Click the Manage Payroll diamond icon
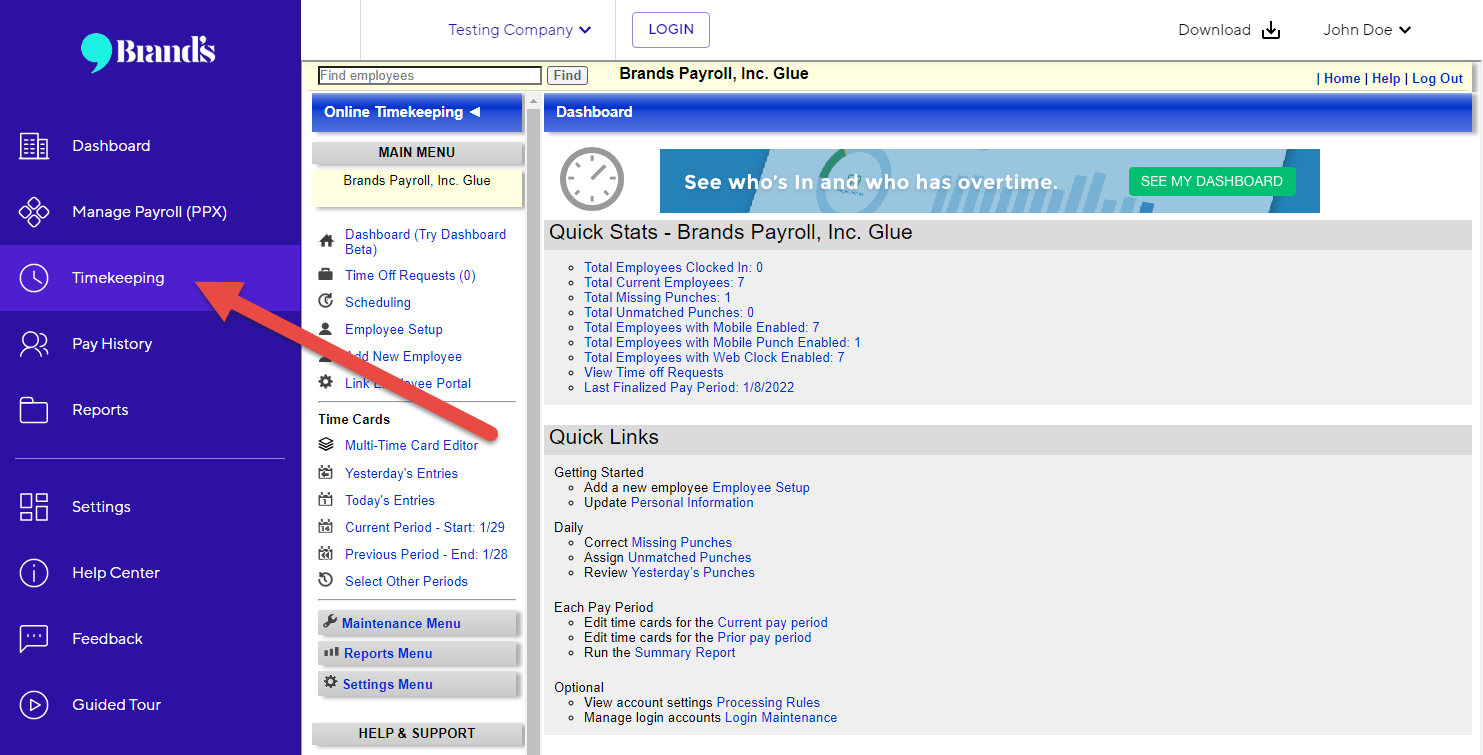Viewport: 1483px width, 755px height. [34, 212]
